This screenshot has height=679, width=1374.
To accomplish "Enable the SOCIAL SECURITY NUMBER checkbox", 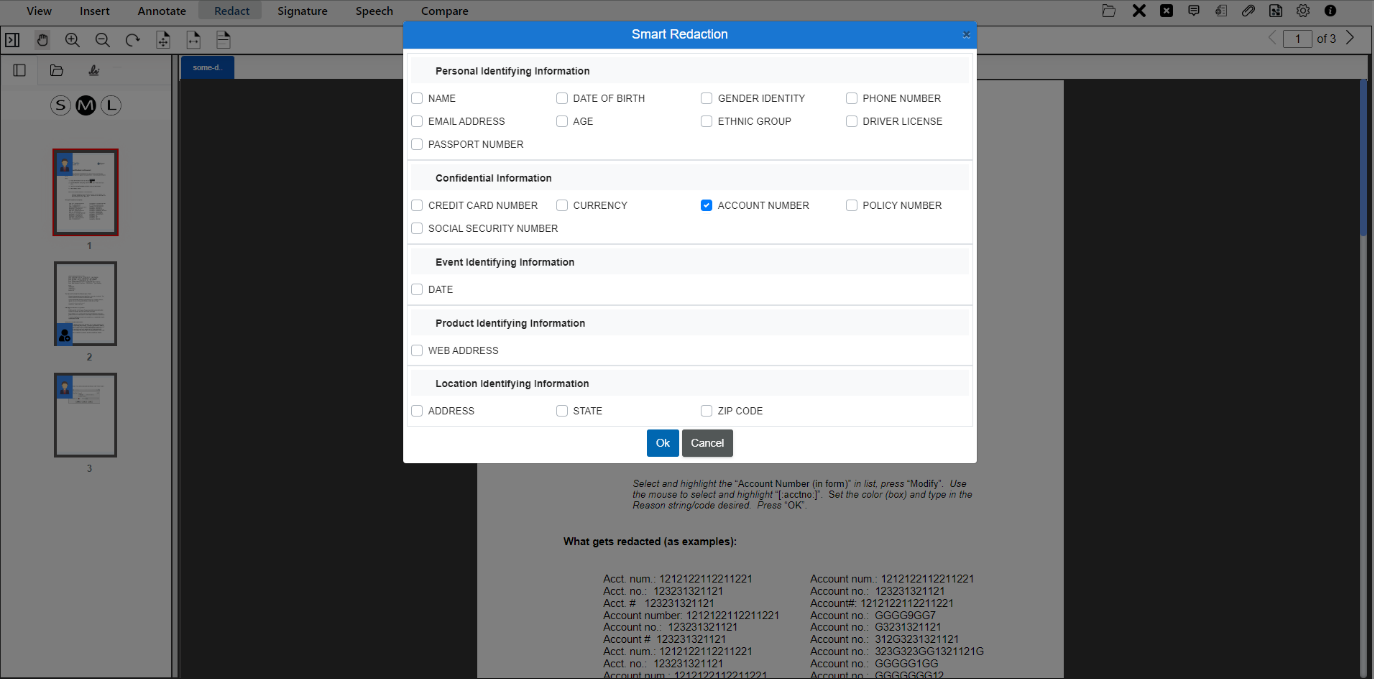I will coord(417,228).
